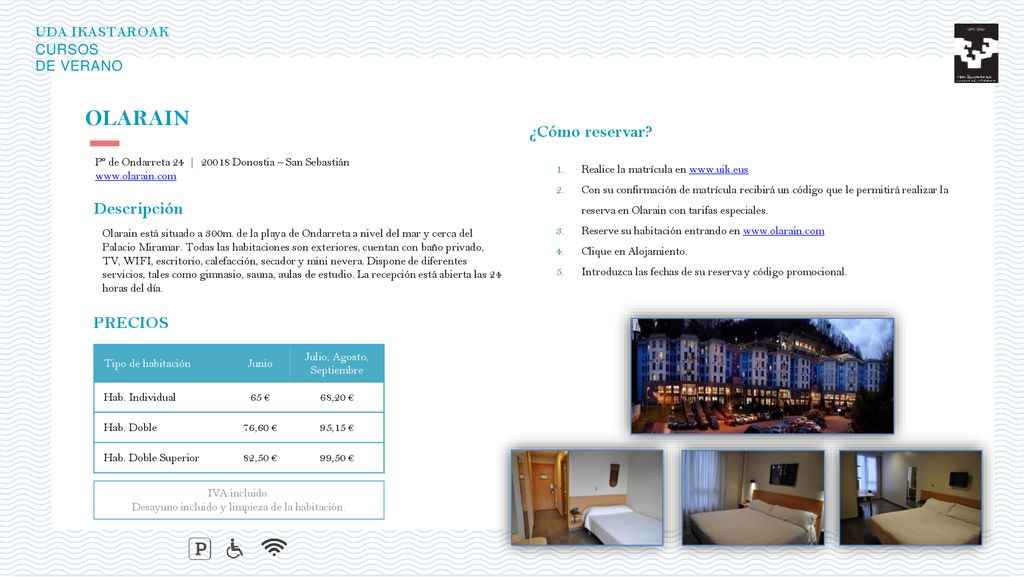The image size is (1024, 577).
Task: Click the room photo with curtains and TV
Action: [753, 497]
